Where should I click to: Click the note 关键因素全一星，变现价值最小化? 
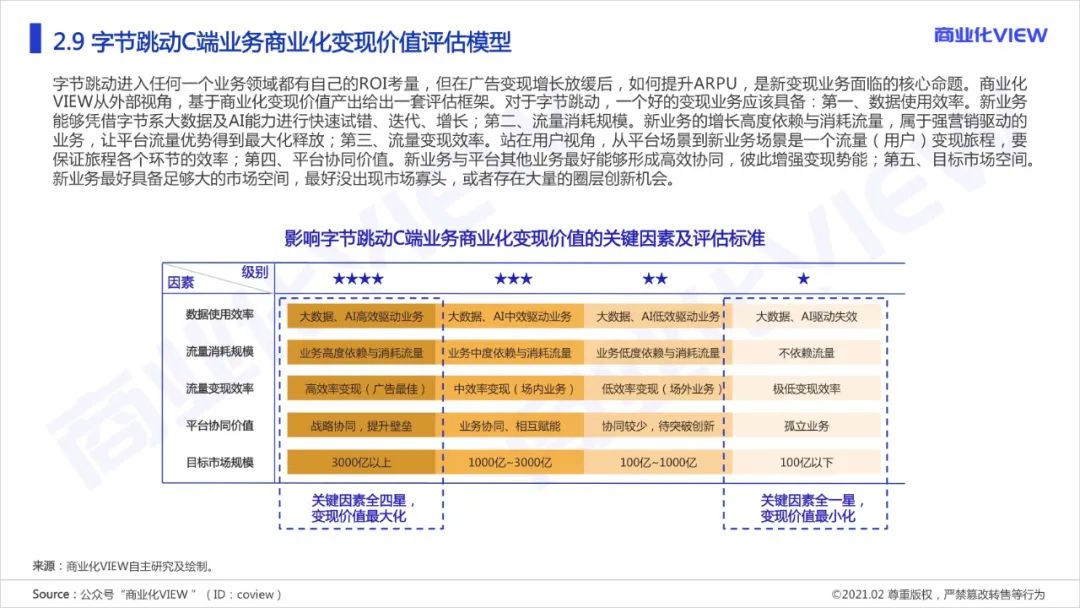pos(810,508)
